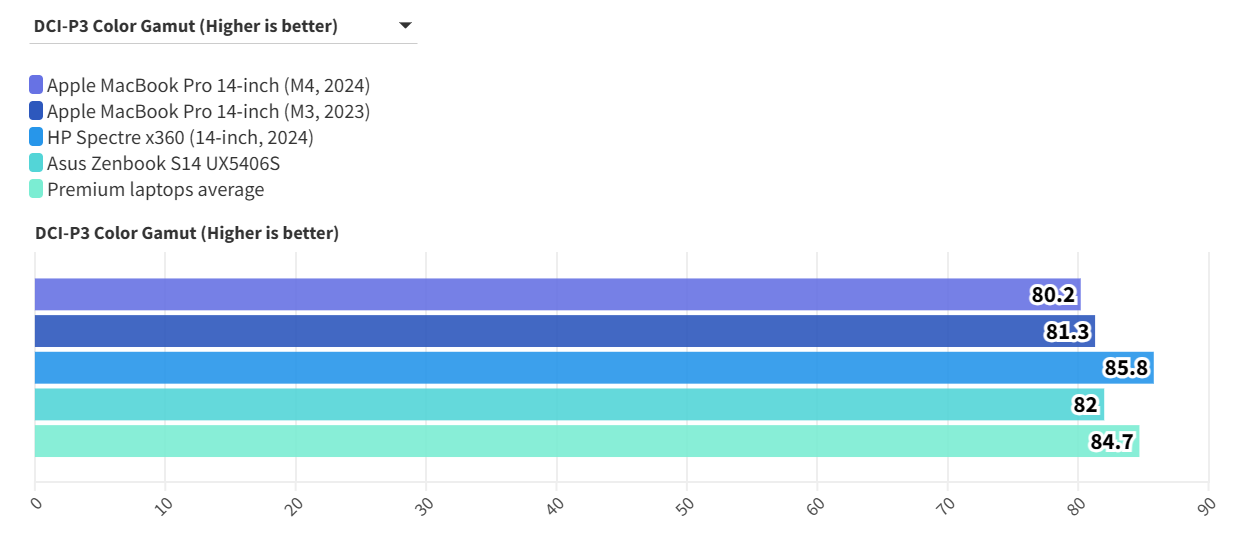Click the Premium laptops average legend label

click(x=155, y=189)
